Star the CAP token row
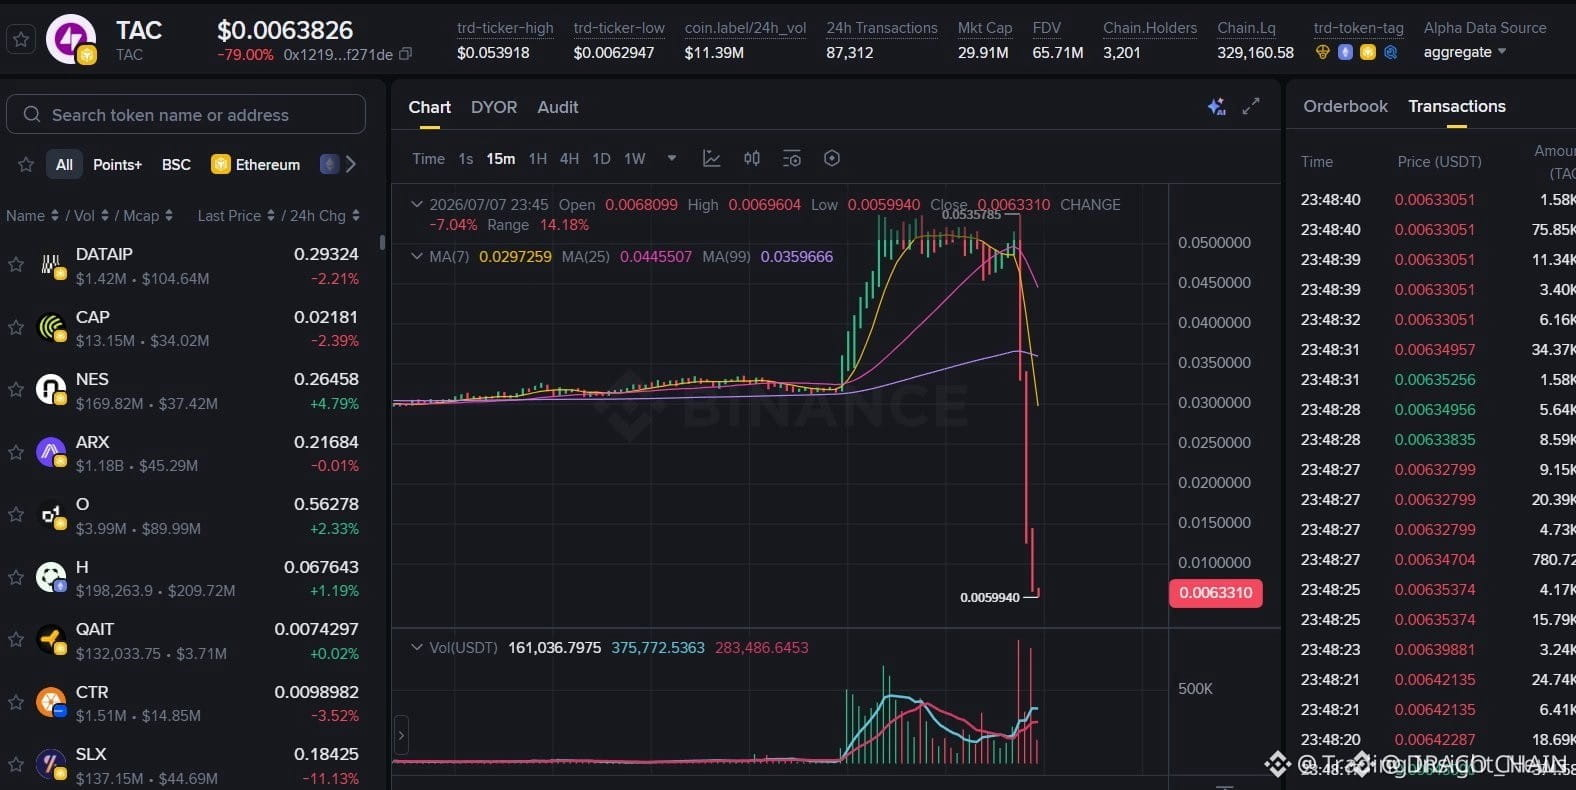The width and height of the screenshot is (1576, 790). tap(16, 328)
